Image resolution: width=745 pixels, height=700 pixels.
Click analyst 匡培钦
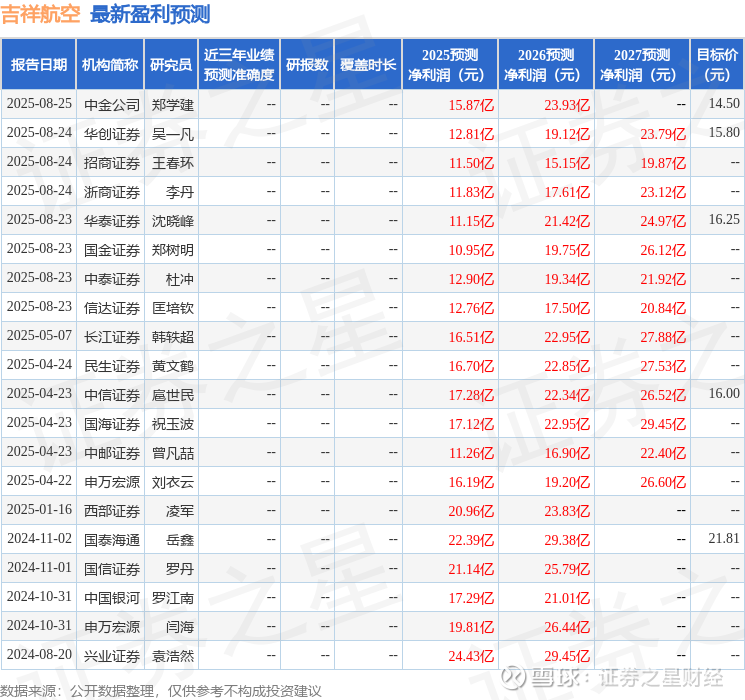click(x=172, y=307)
